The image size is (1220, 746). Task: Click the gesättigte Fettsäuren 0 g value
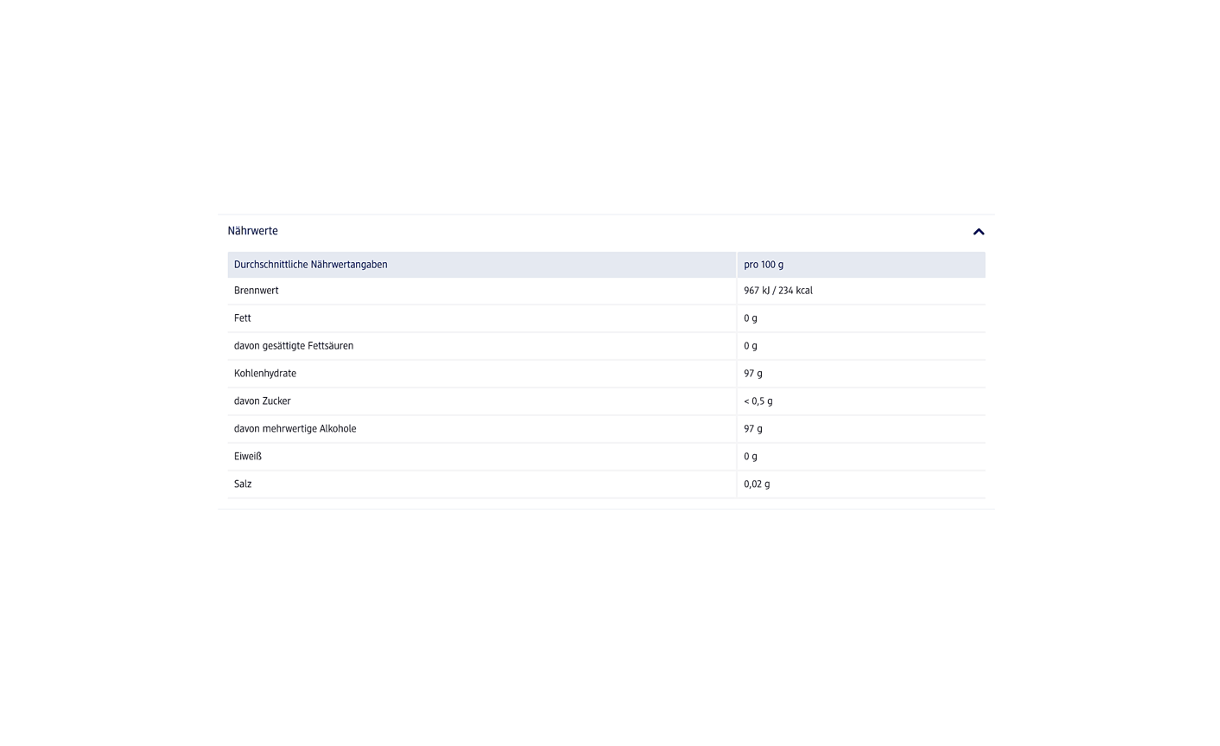tap(751, 346)
